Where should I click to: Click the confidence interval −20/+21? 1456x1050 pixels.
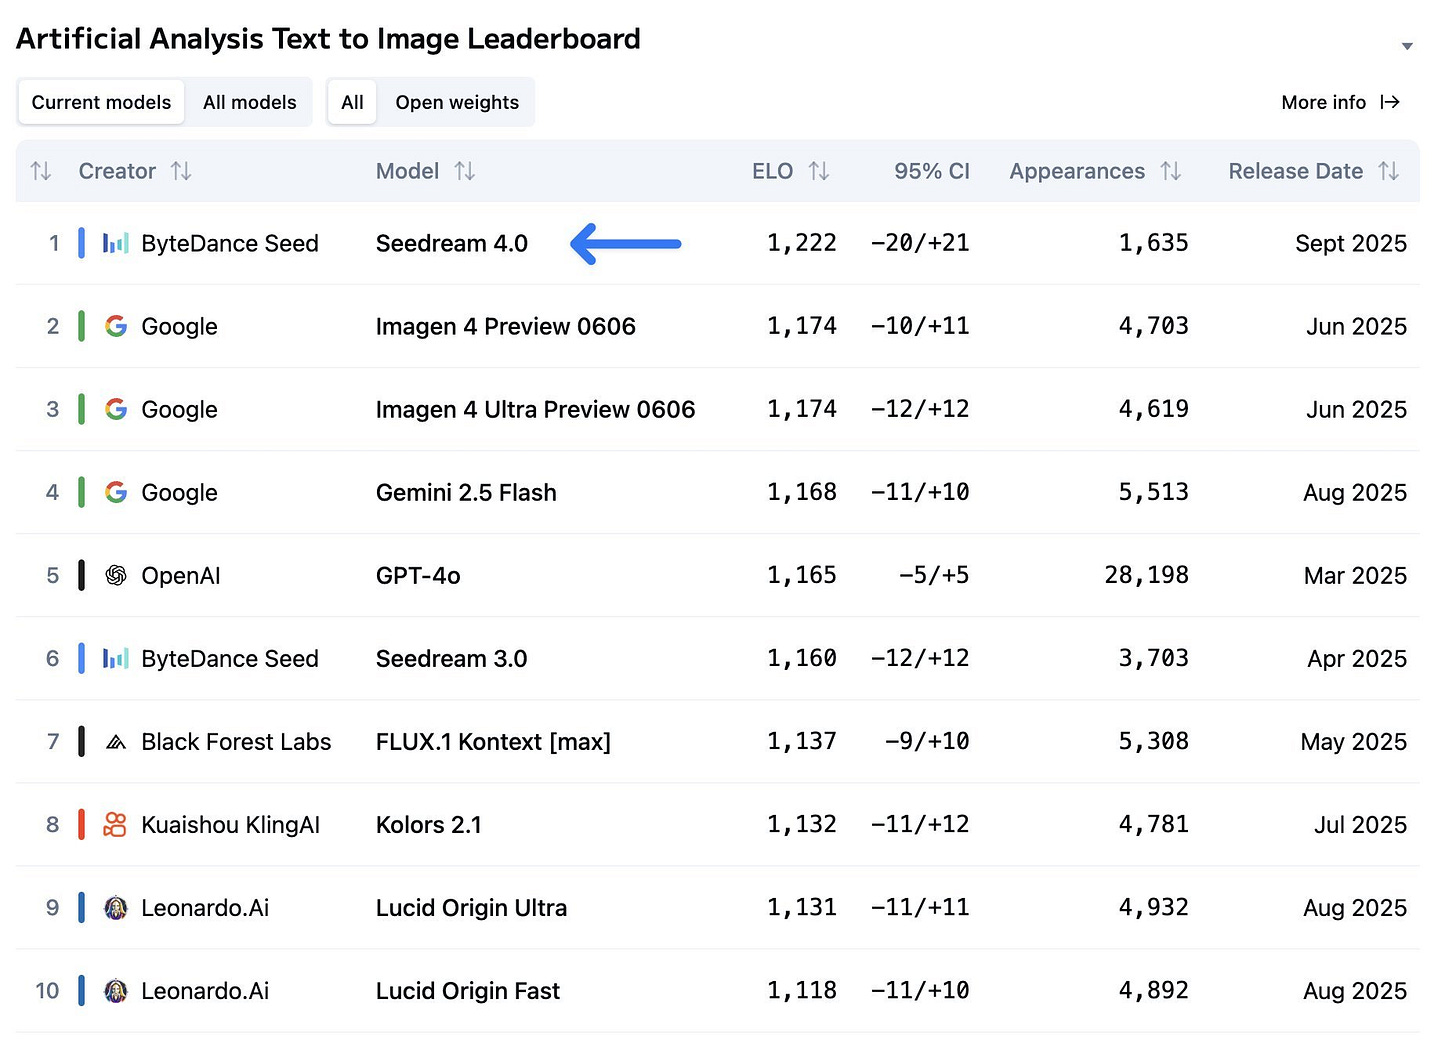(920, 243)
